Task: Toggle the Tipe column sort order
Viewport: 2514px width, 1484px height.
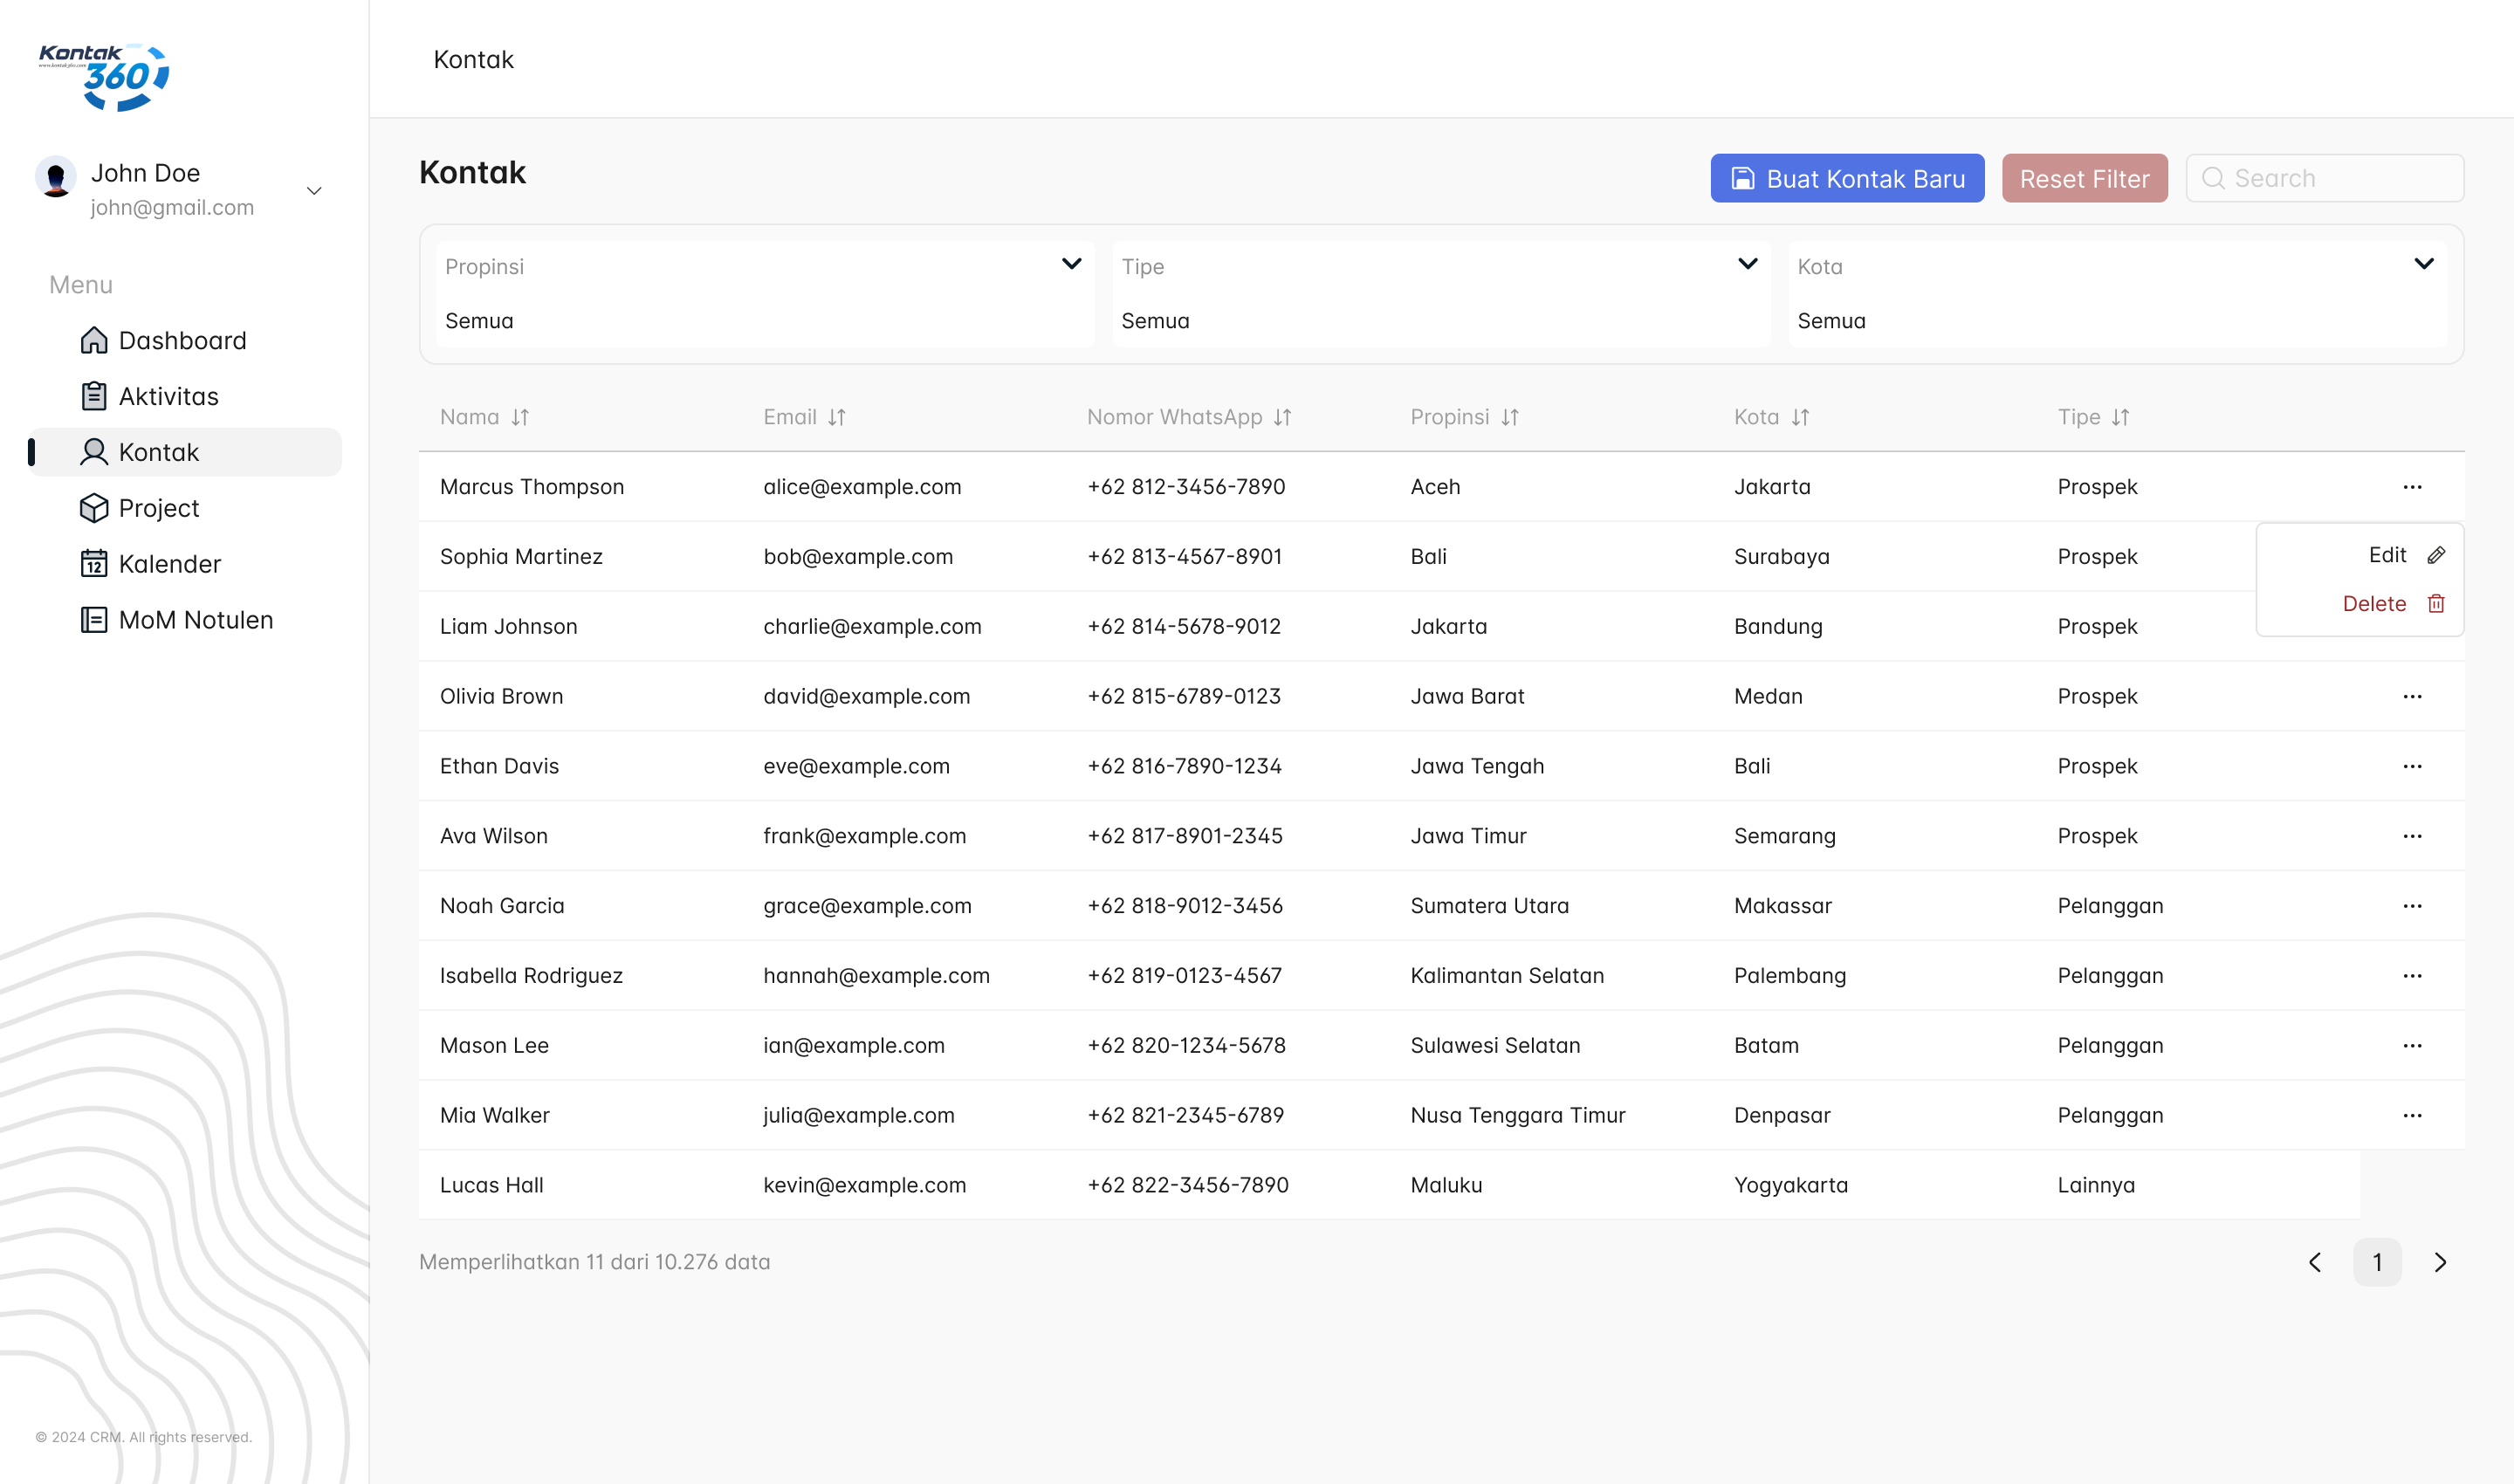Action: pos(2121,417)
